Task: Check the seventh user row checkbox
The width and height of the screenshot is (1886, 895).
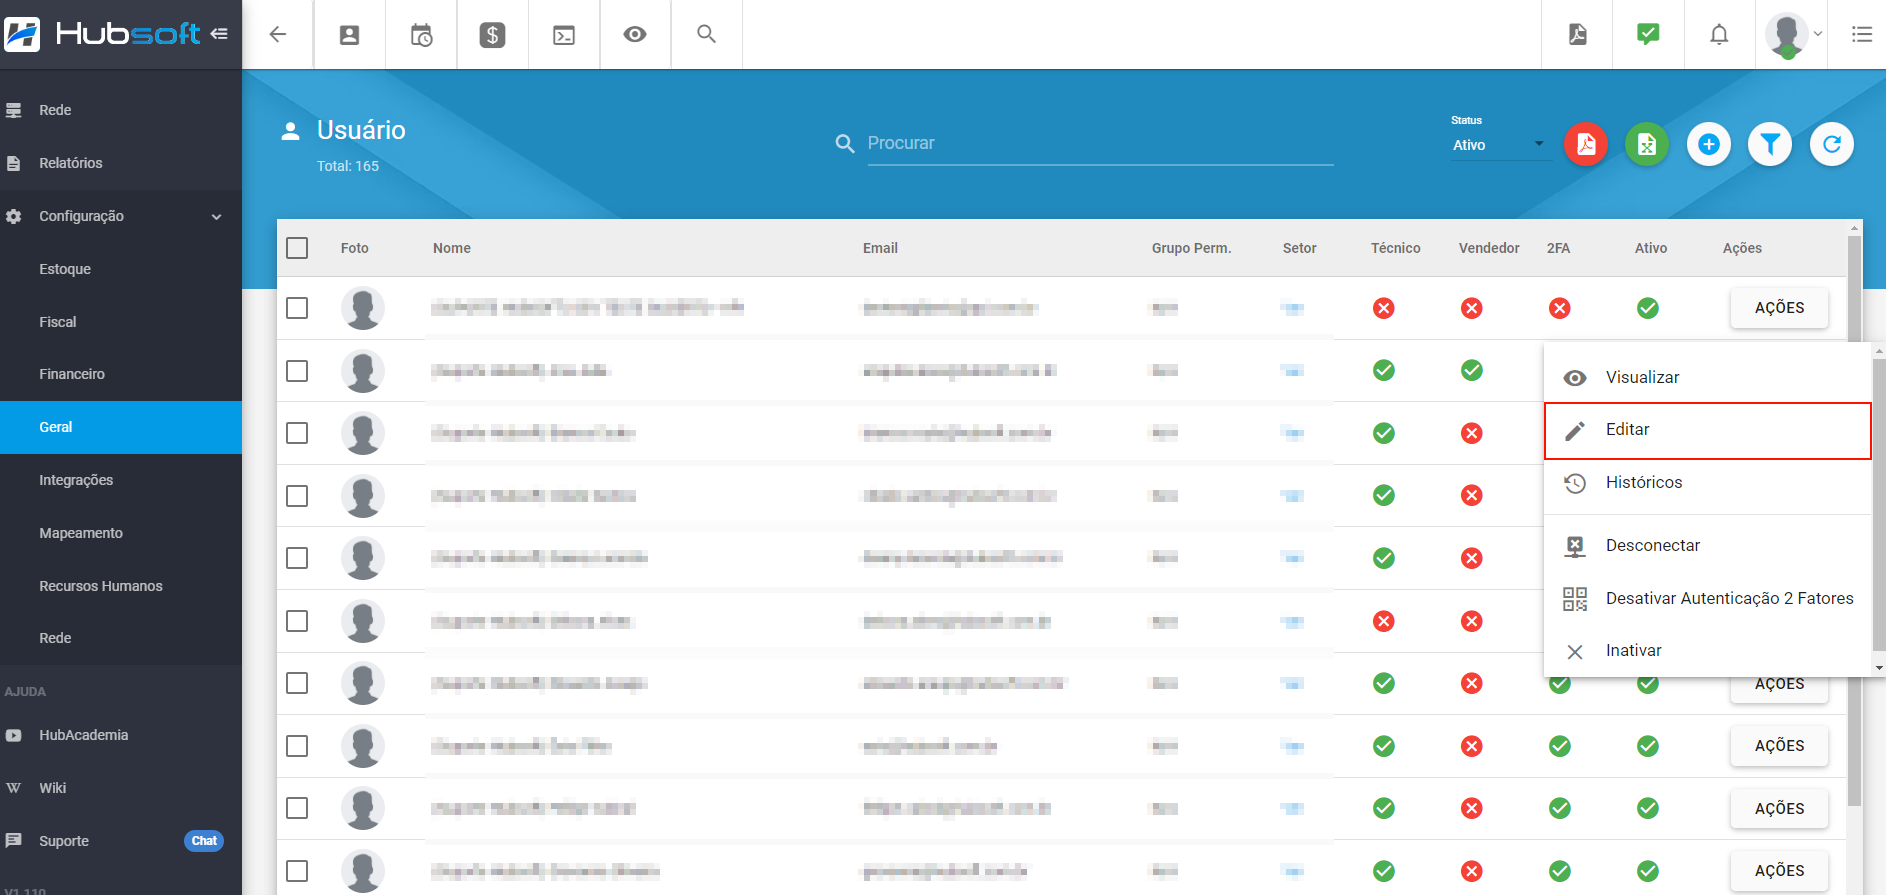Action: 297,683
